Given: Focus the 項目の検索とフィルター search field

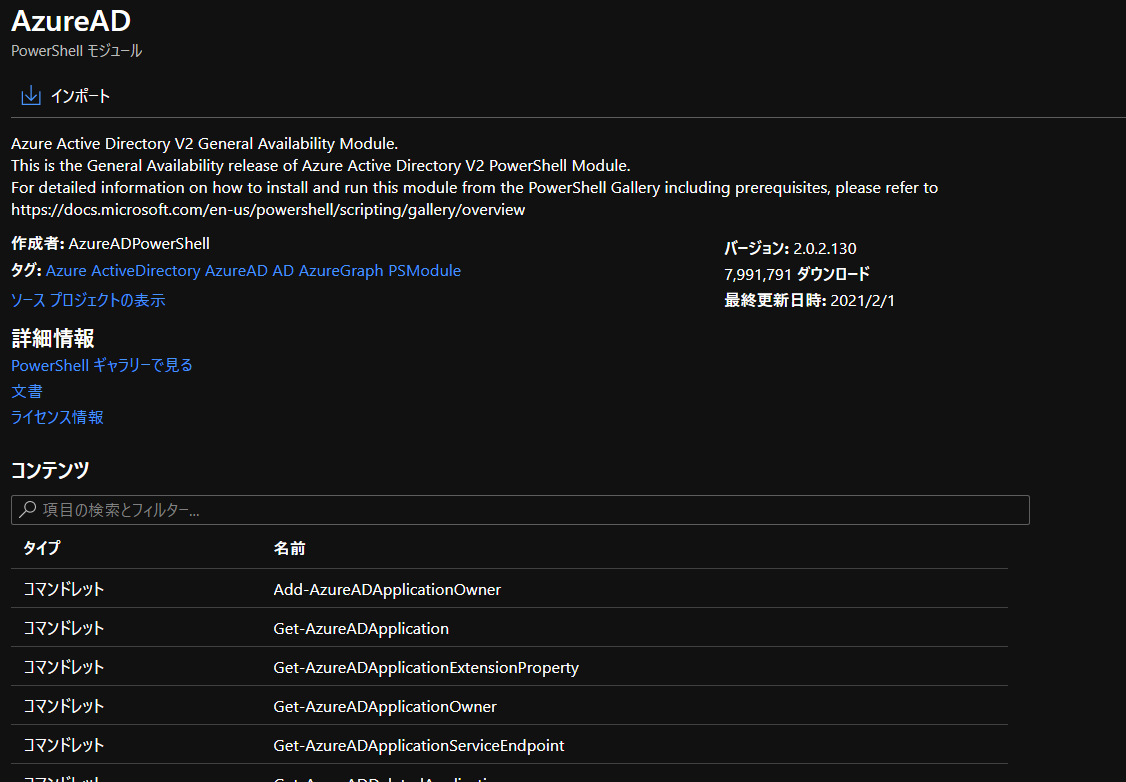Looking at the screenshot, I should (520, 510).
